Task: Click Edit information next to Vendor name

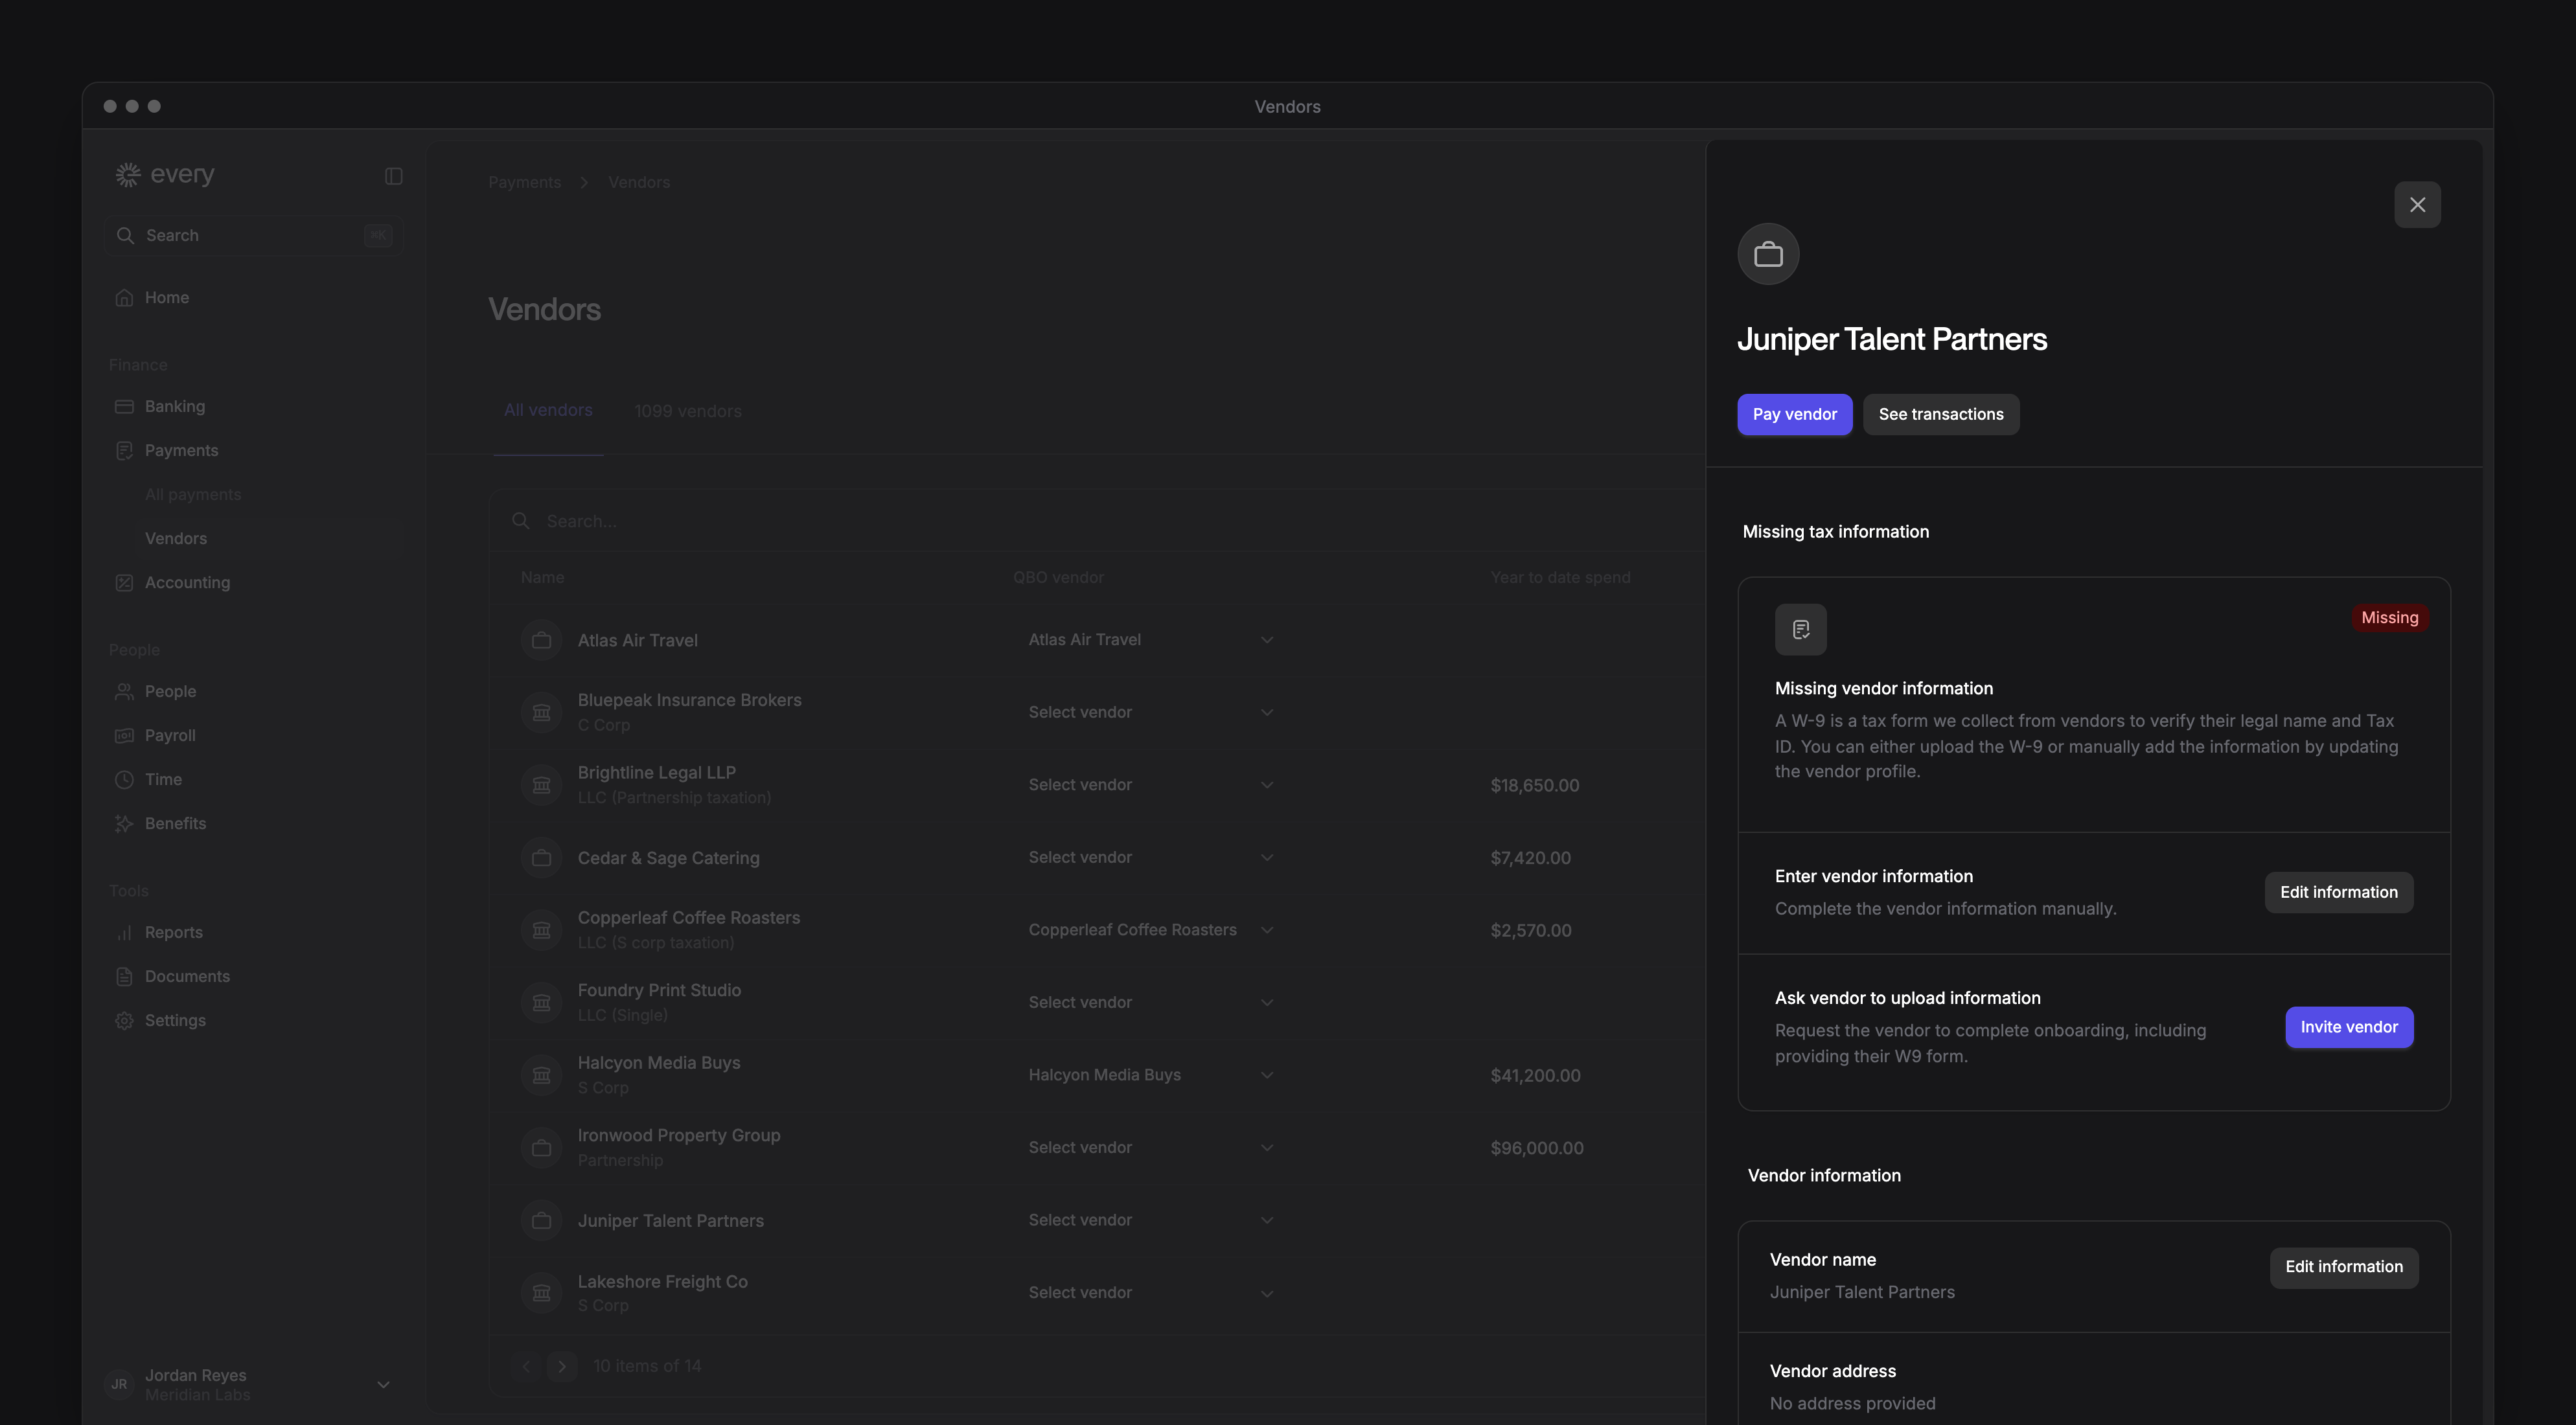Action: click(2343, 1267)
